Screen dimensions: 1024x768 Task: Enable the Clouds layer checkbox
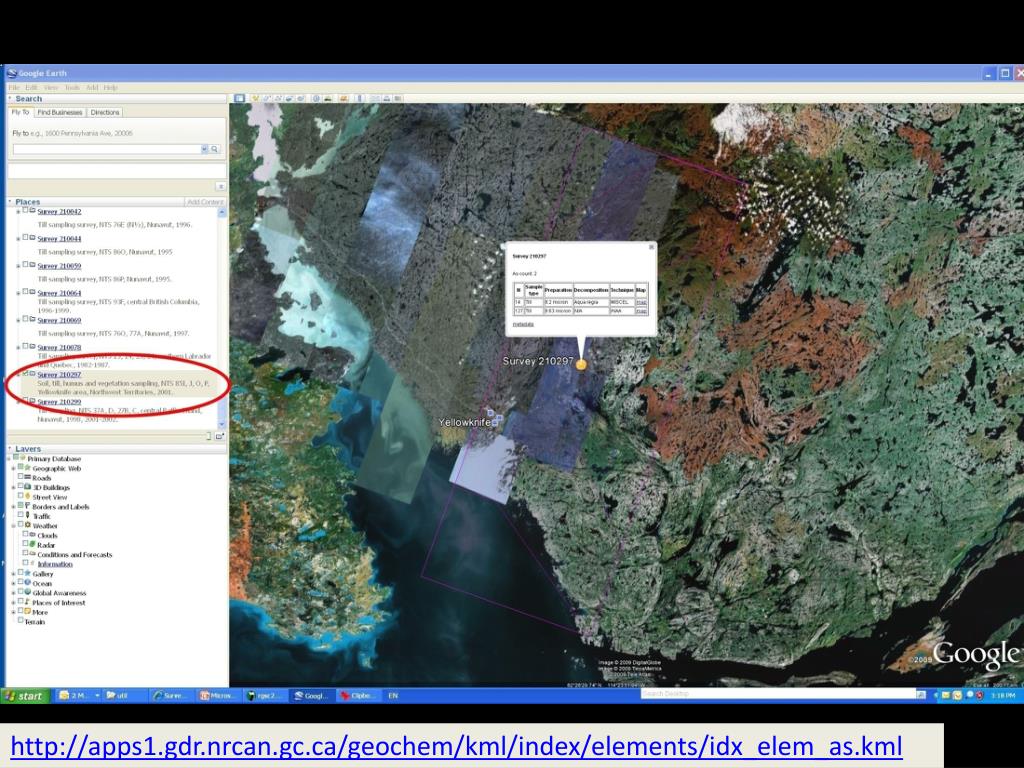coord(25,535)
